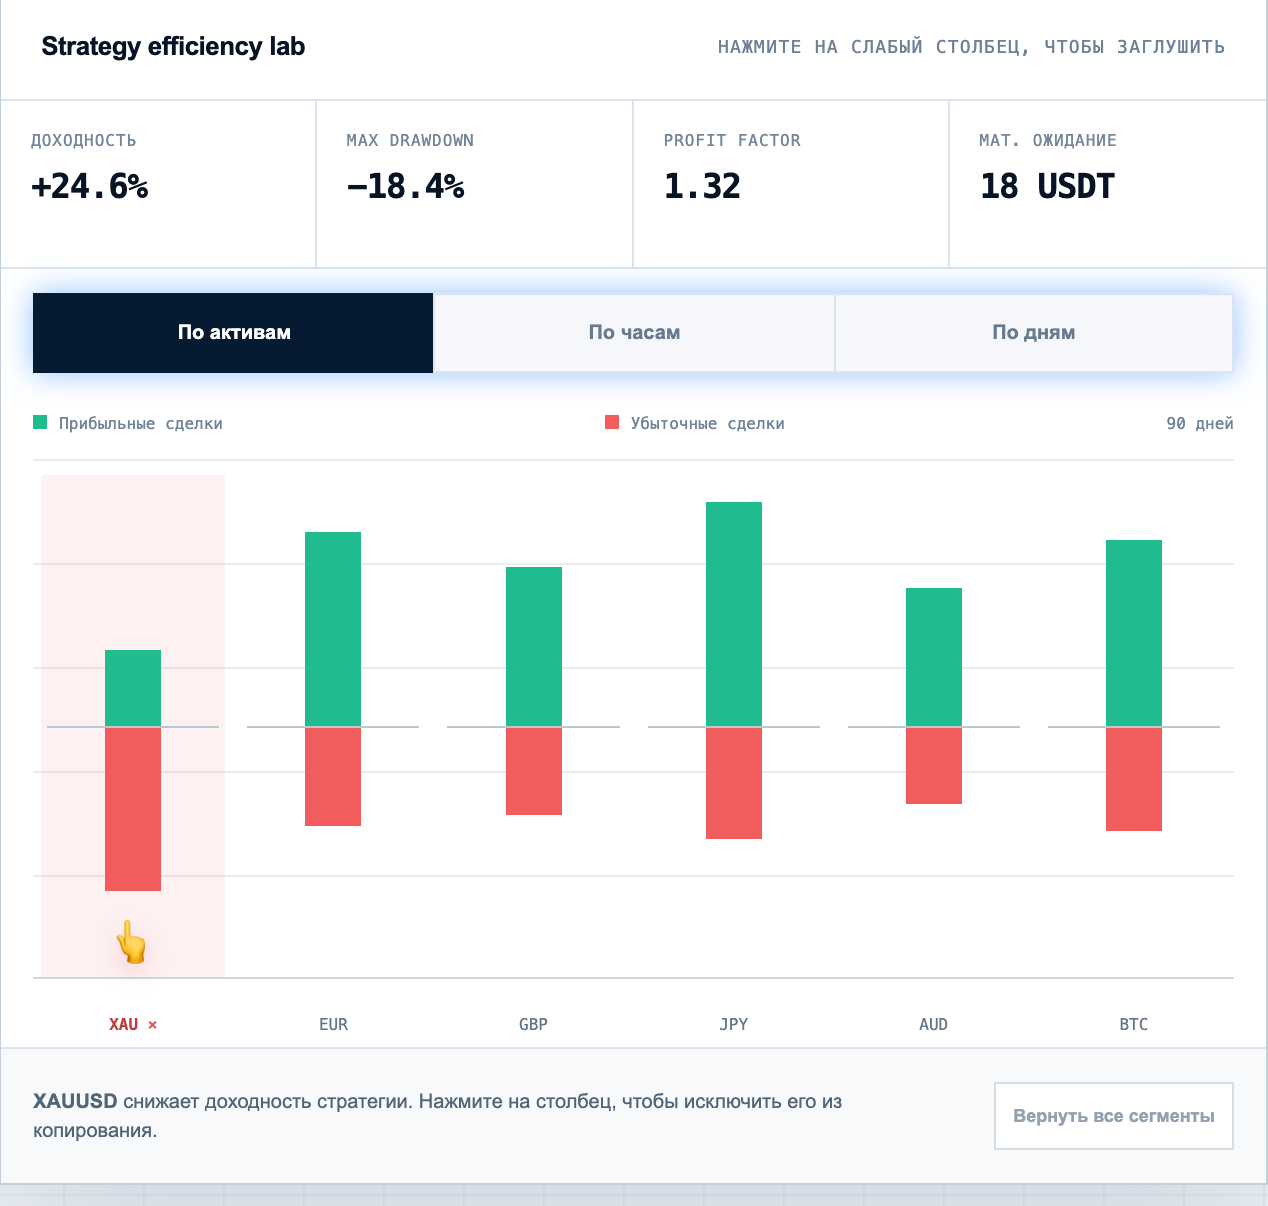
Task: Click the XAUUSD text in the footer message
Action: tap(75, 1101)
